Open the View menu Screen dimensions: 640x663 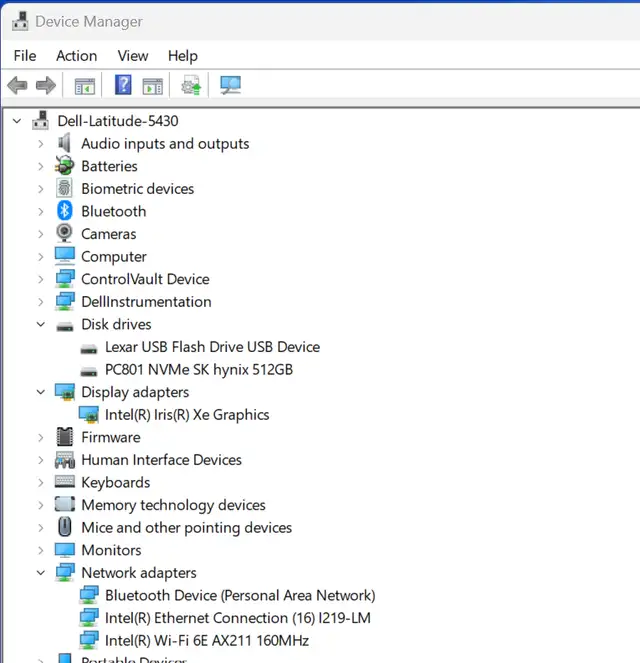coord(133,56)
